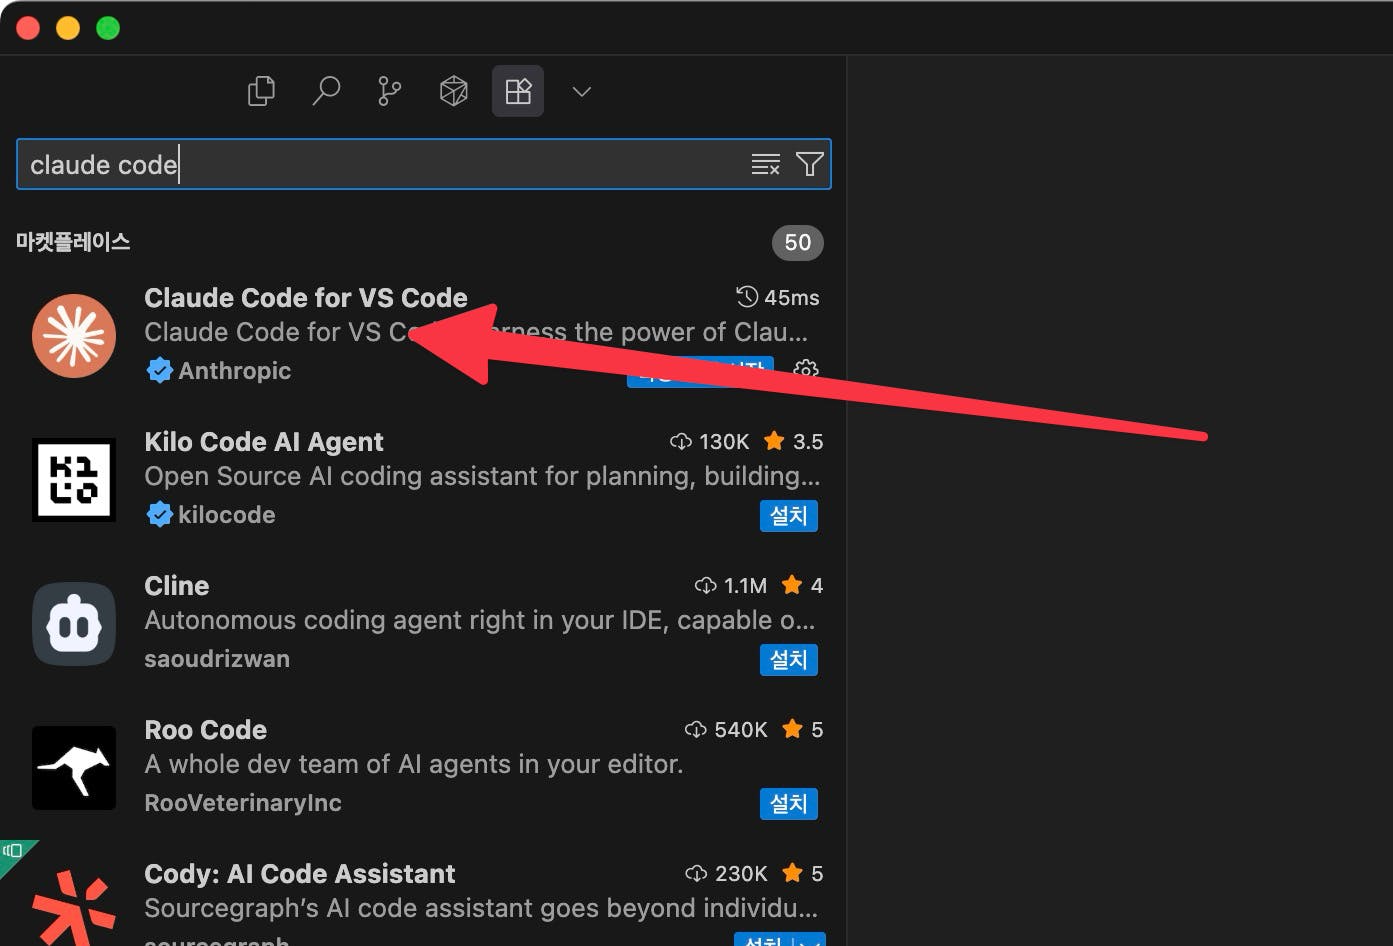Open the 'Kilo Code AI Agent' extension title
1393x946 pixels.
click(x=264, y=442)
